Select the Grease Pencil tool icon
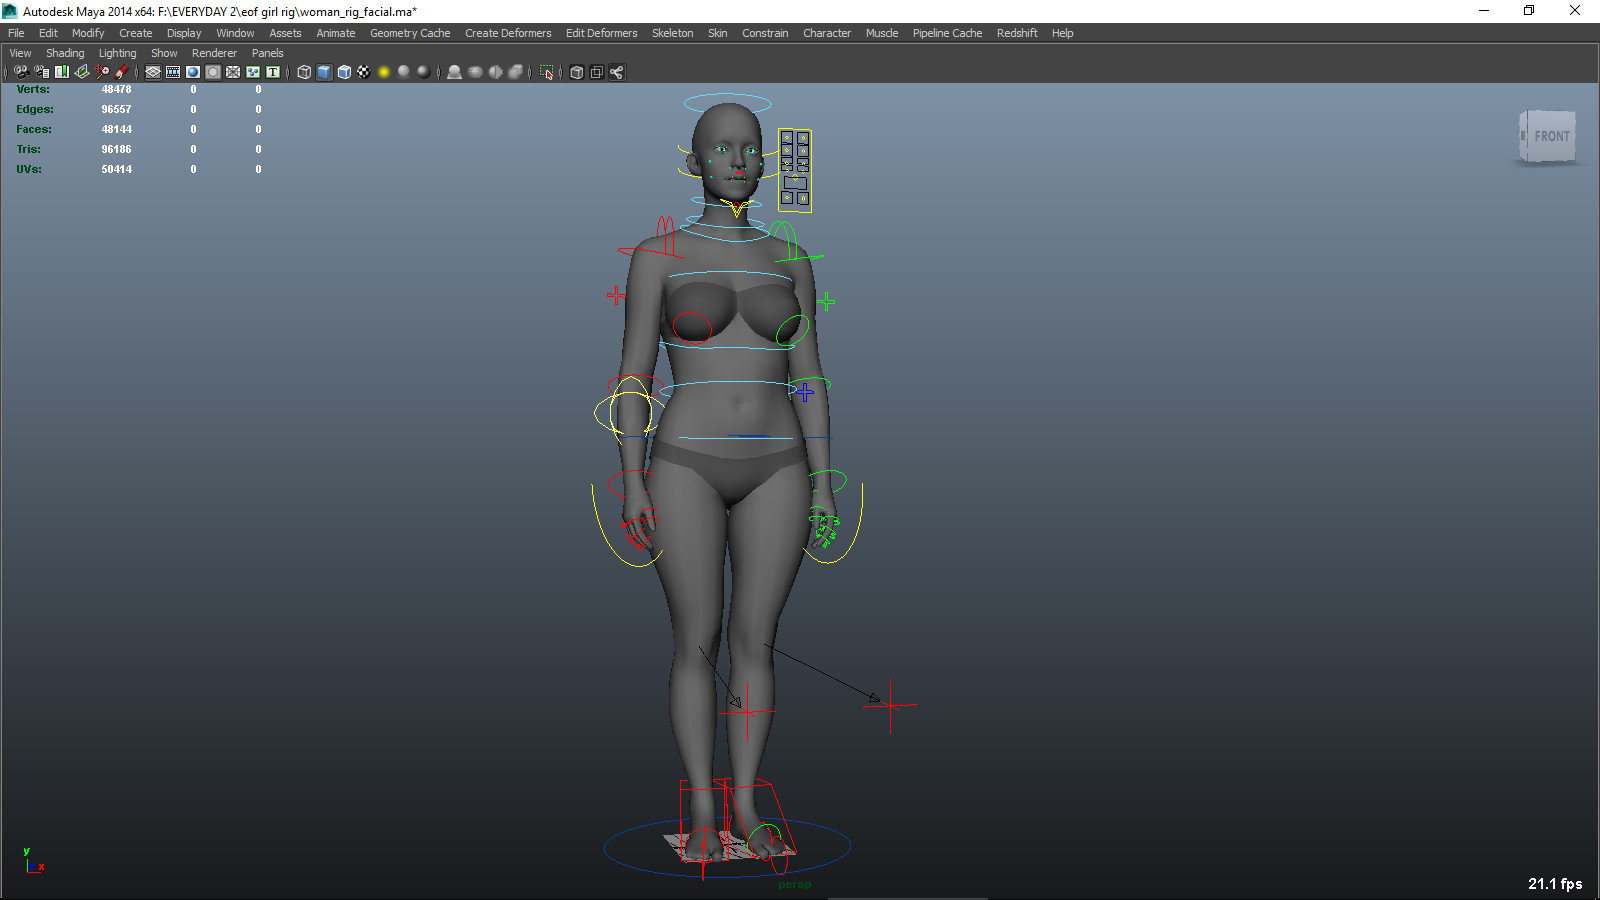1600x900 pixels. [x=122, y=72]
